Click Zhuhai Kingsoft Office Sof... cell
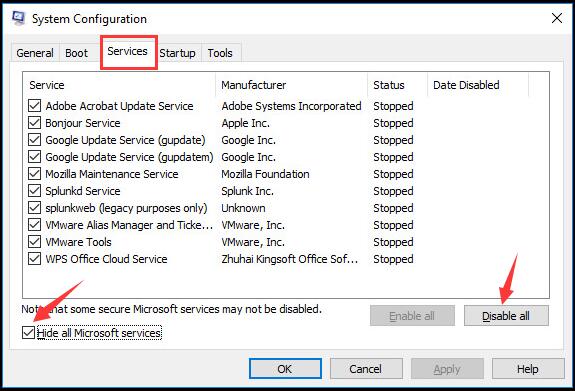The image size is (575, 391). pos(290,259)
